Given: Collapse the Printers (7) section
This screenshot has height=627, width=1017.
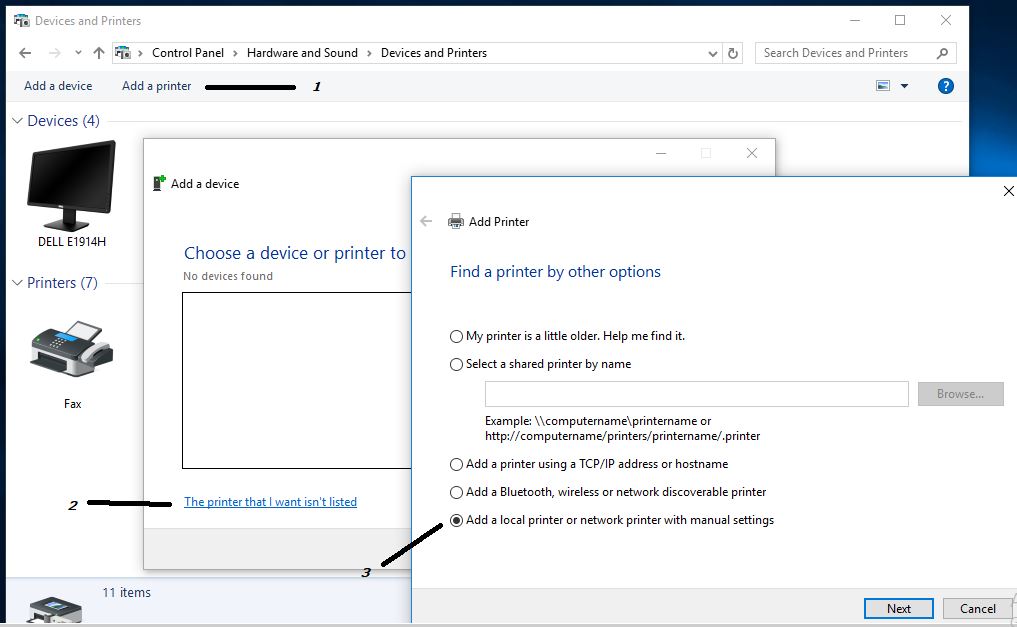Looking at the screenshot, I should 16,283.
